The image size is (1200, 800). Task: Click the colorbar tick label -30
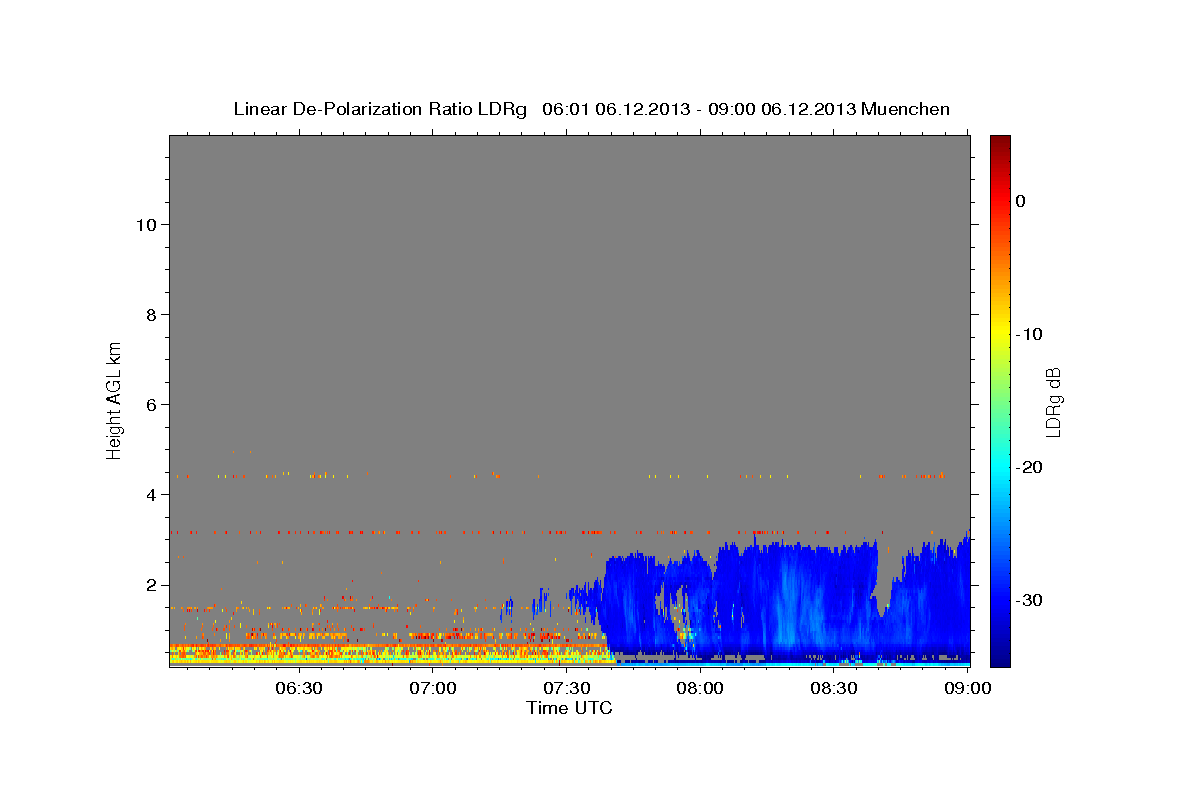tap(1029, 600)
